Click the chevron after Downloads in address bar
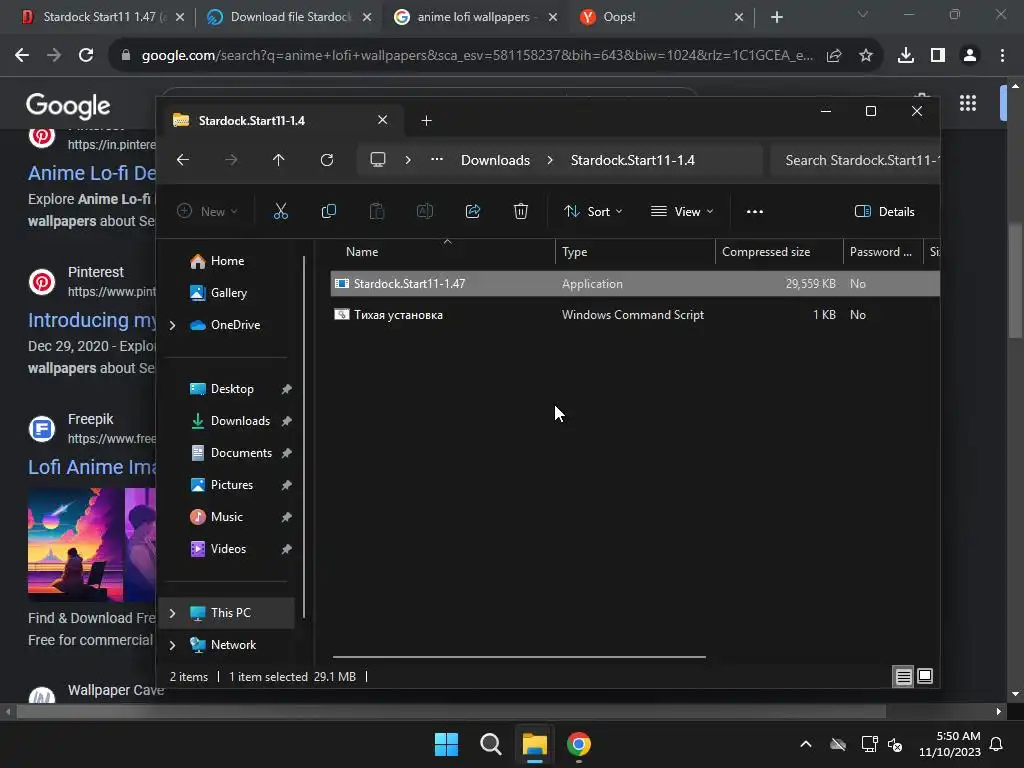The width and height of the screenshot is (1024, 768). coord(550,160)
